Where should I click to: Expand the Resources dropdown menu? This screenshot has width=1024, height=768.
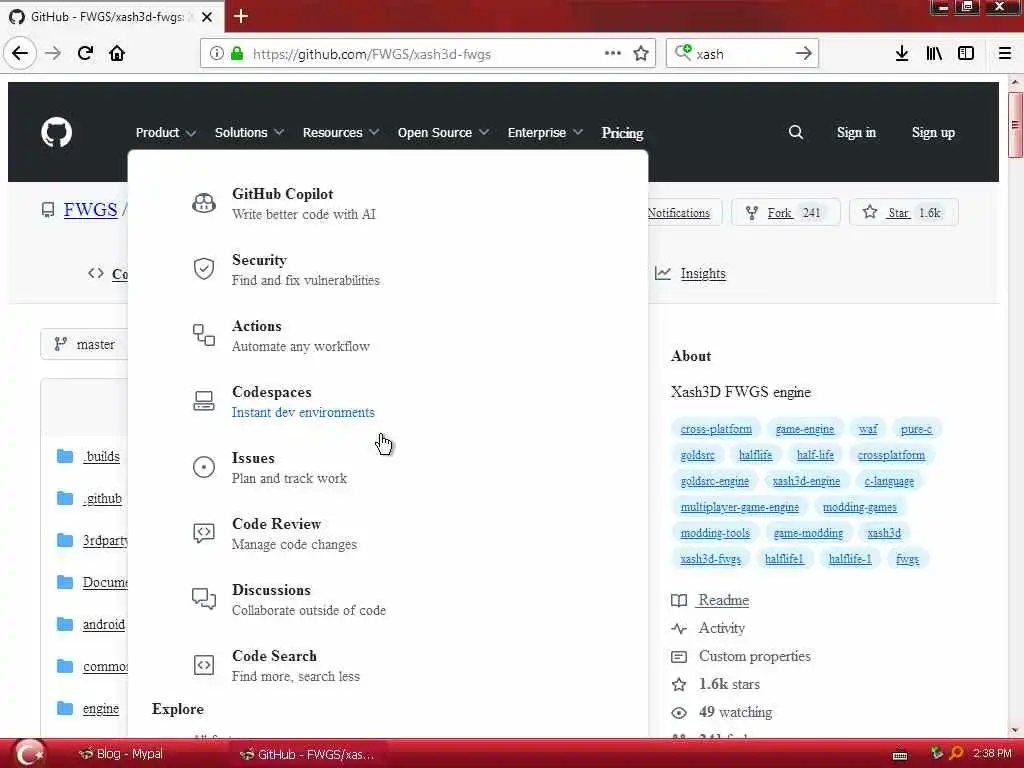[x=340, y=133]
